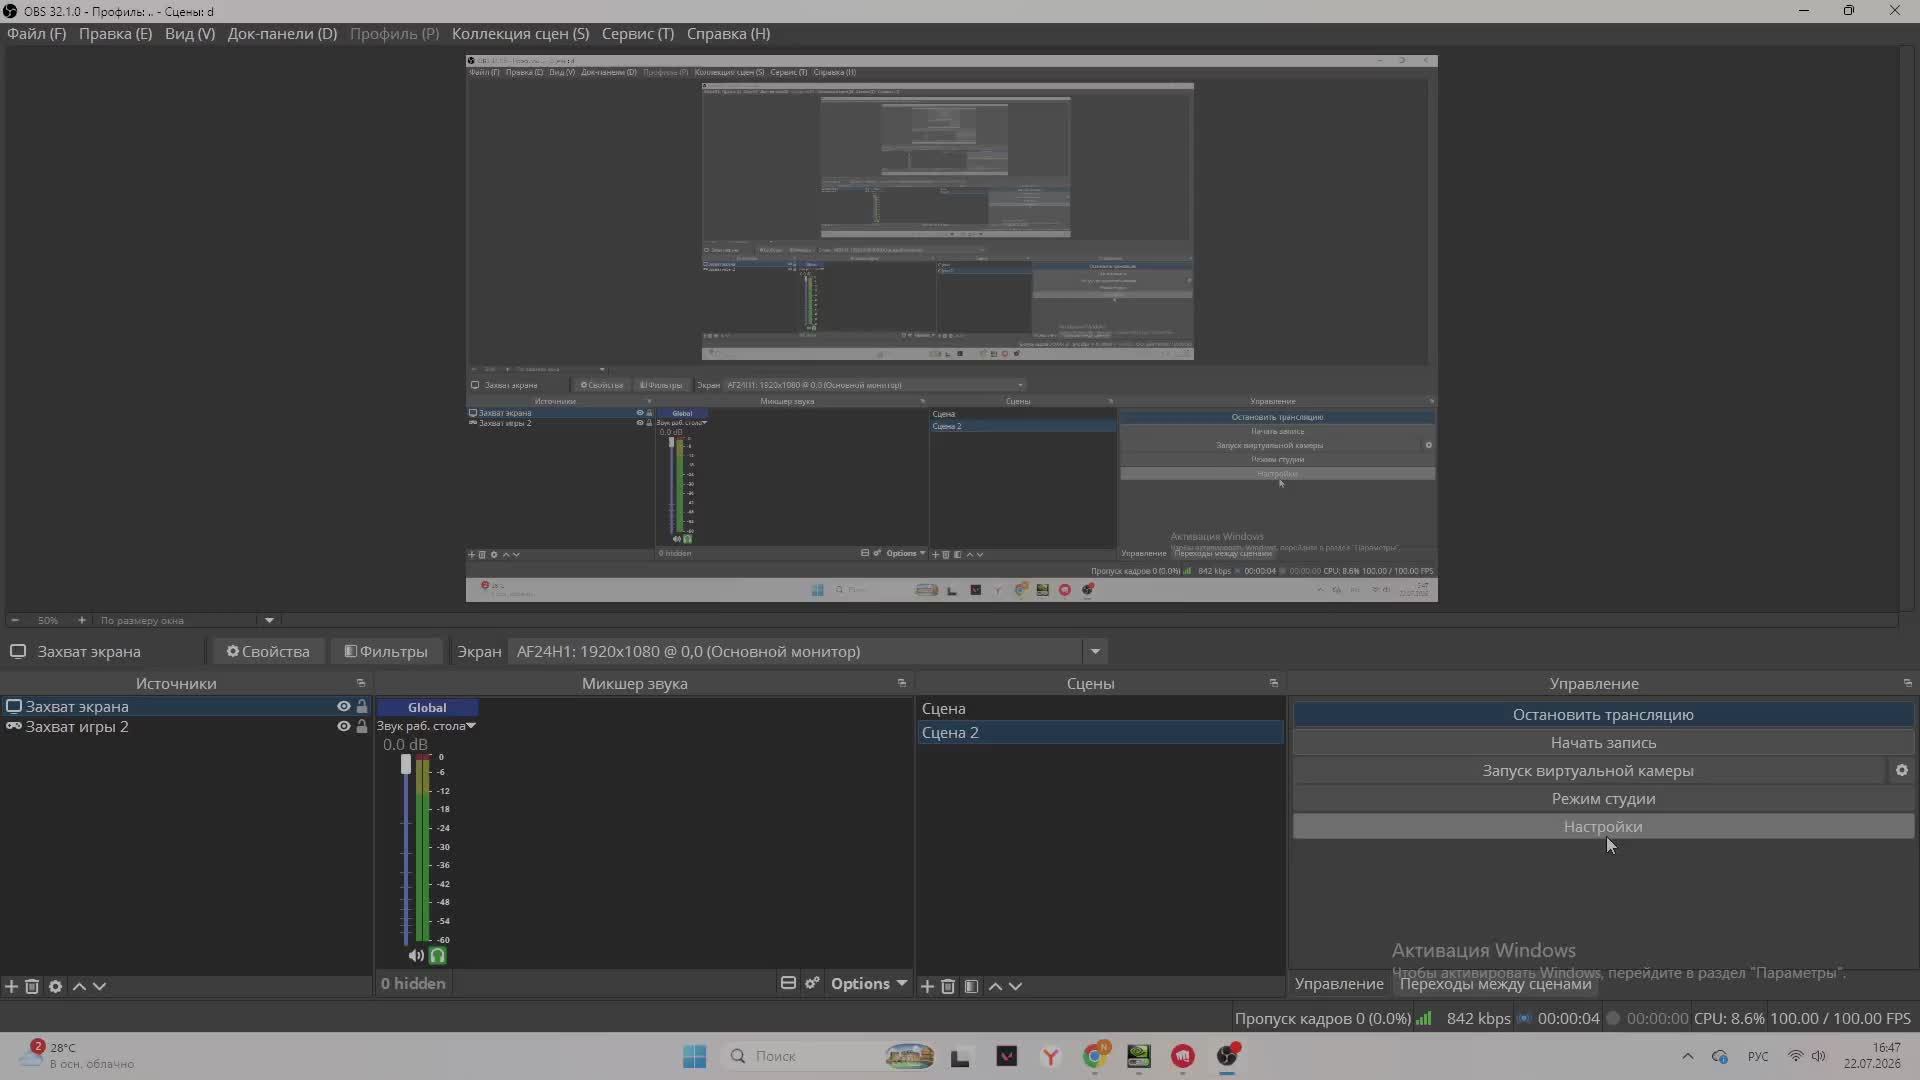Pop out the Audio Mixer dock
The width and height of the screenshot is (1920, 1080).
901,683
